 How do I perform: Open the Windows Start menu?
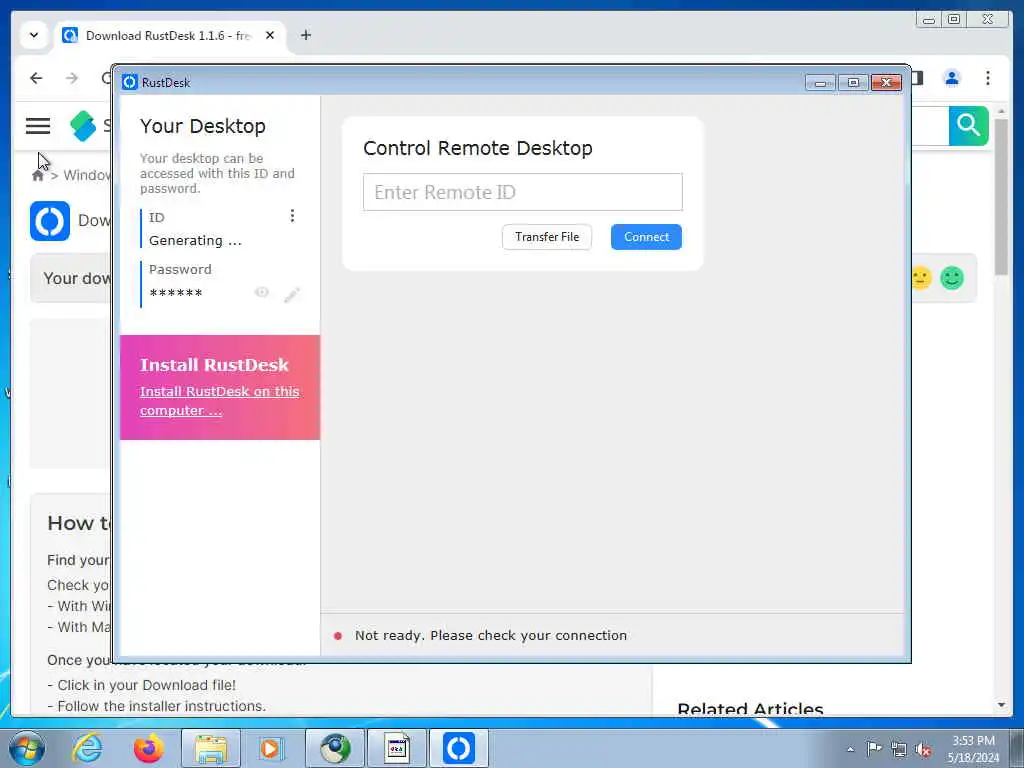27,748
